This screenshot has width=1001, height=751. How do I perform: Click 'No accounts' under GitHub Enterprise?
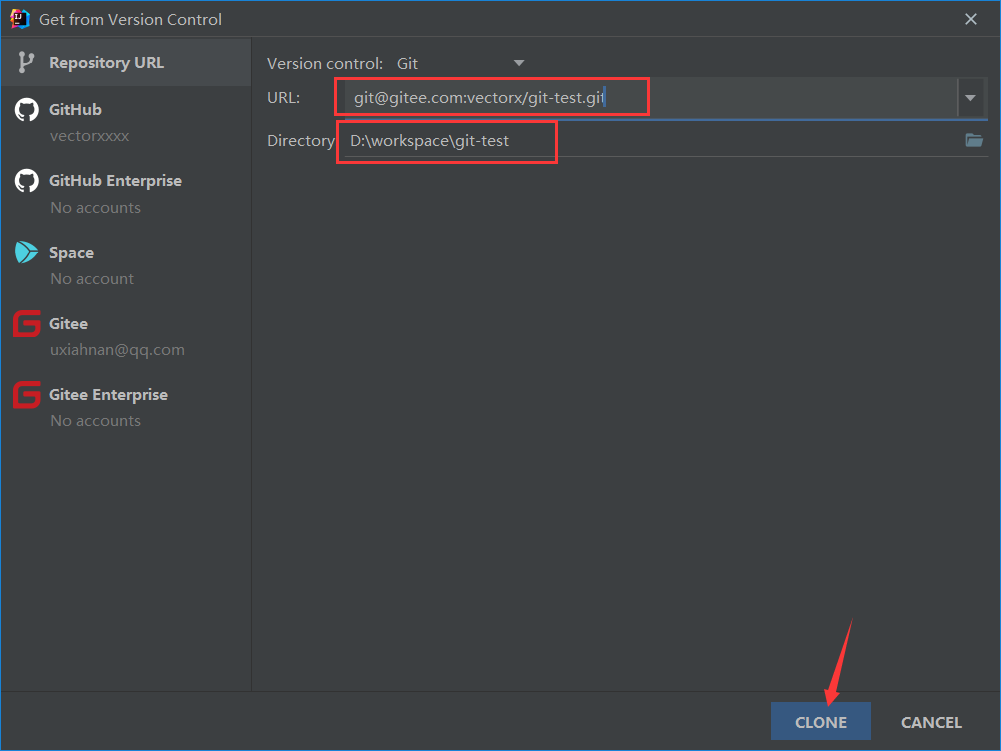(96, 208)
